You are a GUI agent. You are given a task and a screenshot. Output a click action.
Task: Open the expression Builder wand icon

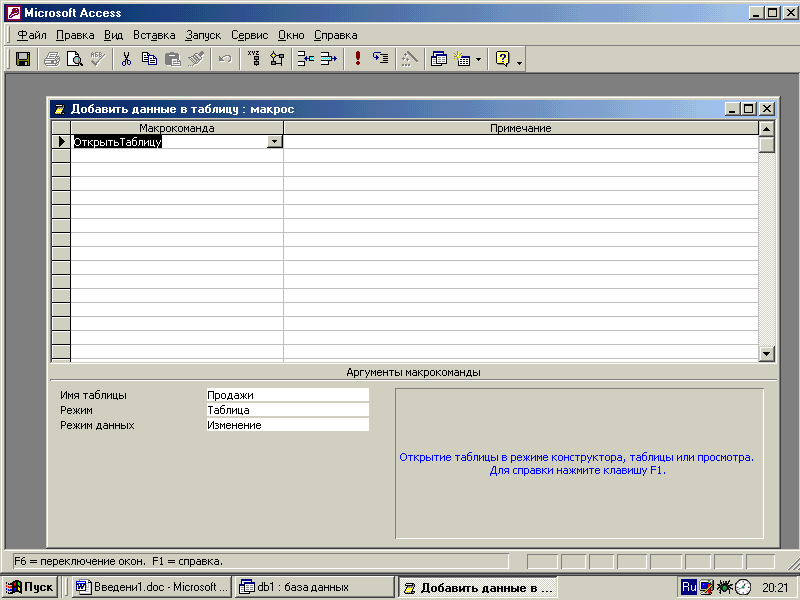pyautogui.click(x=410, y=59)
